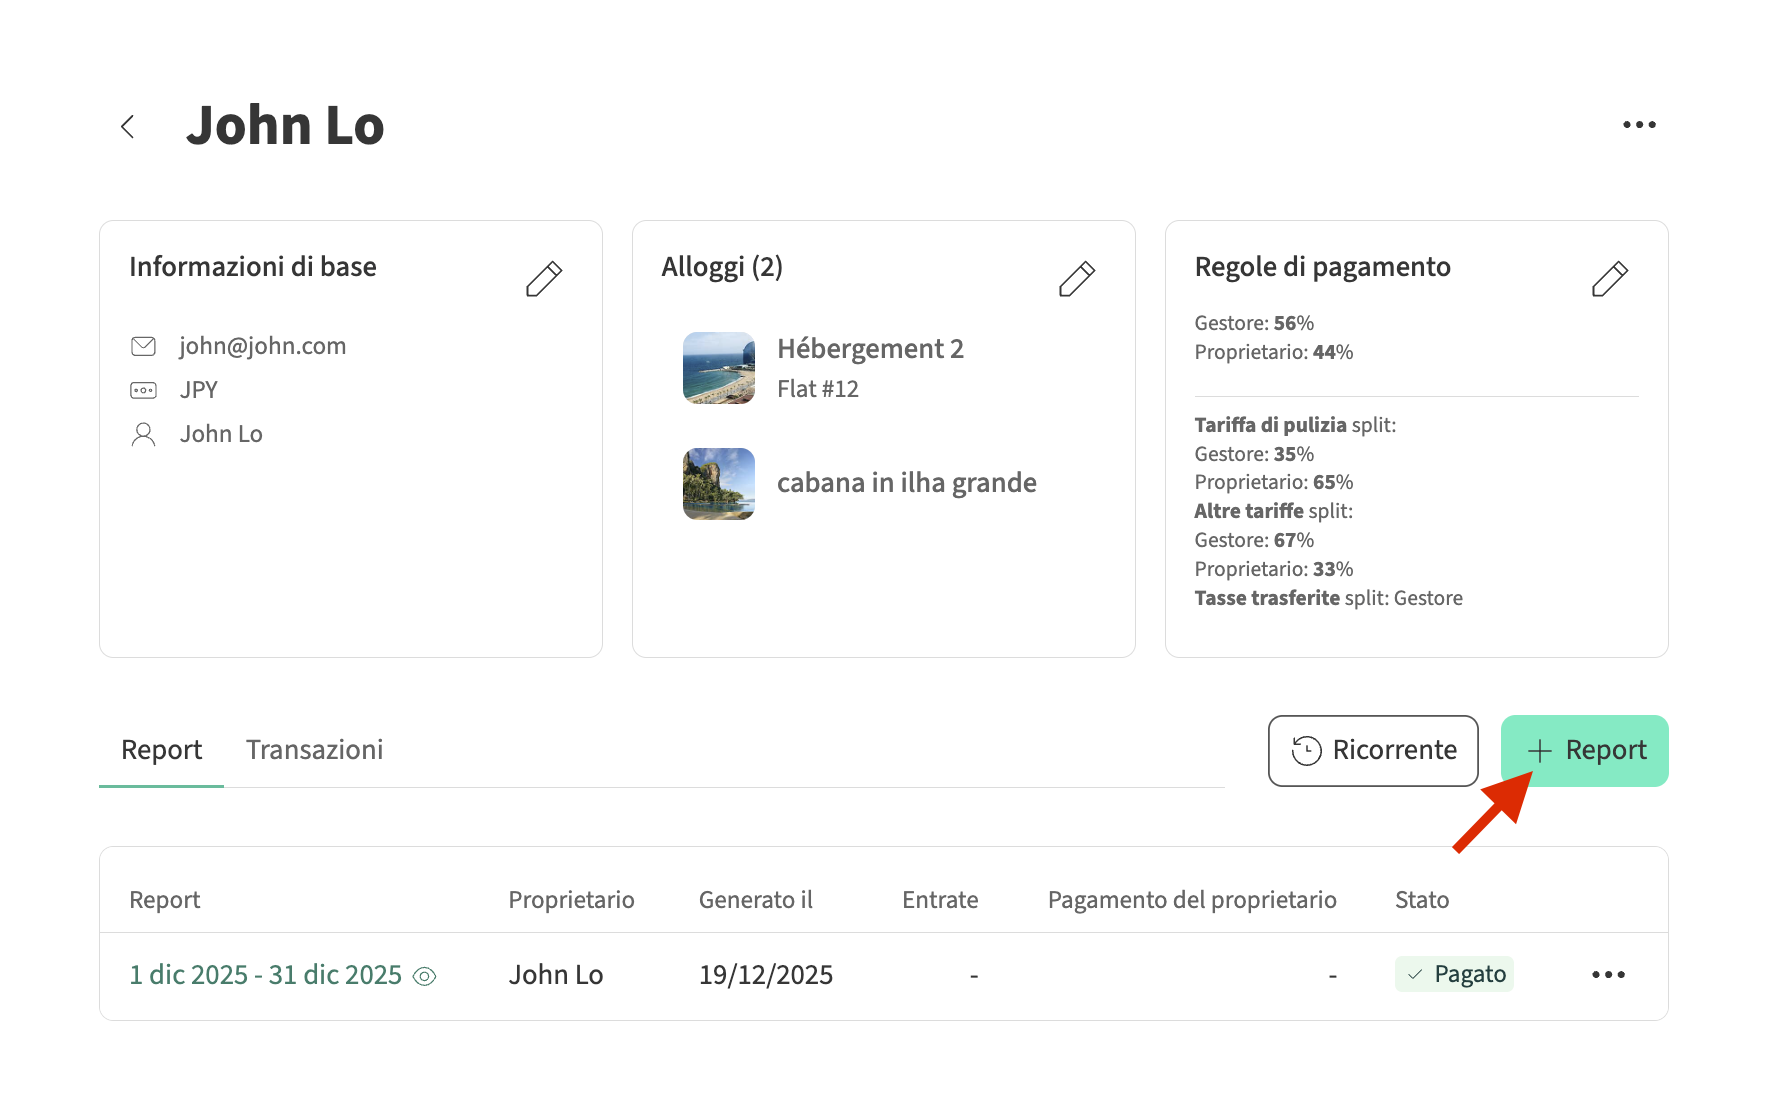Edit Alloggi list with pencil icon
1778x1110 pixels.
[x=1076, y=279]
